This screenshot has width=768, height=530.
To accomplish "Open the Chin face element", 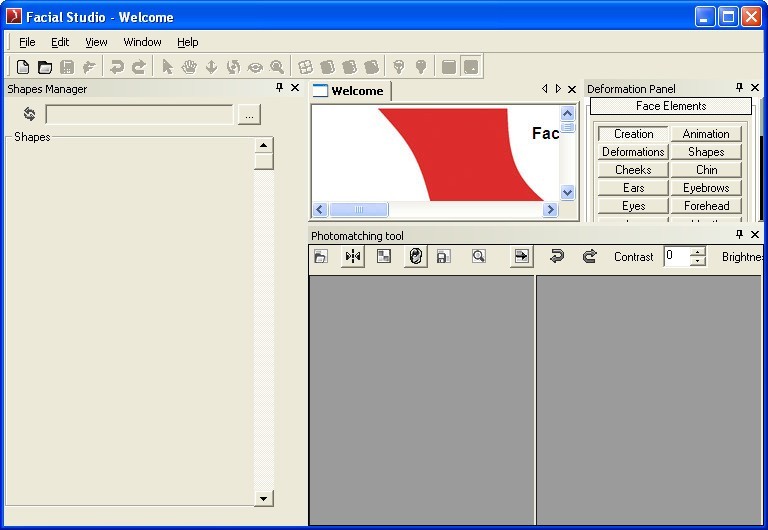I will coord(706,170).
